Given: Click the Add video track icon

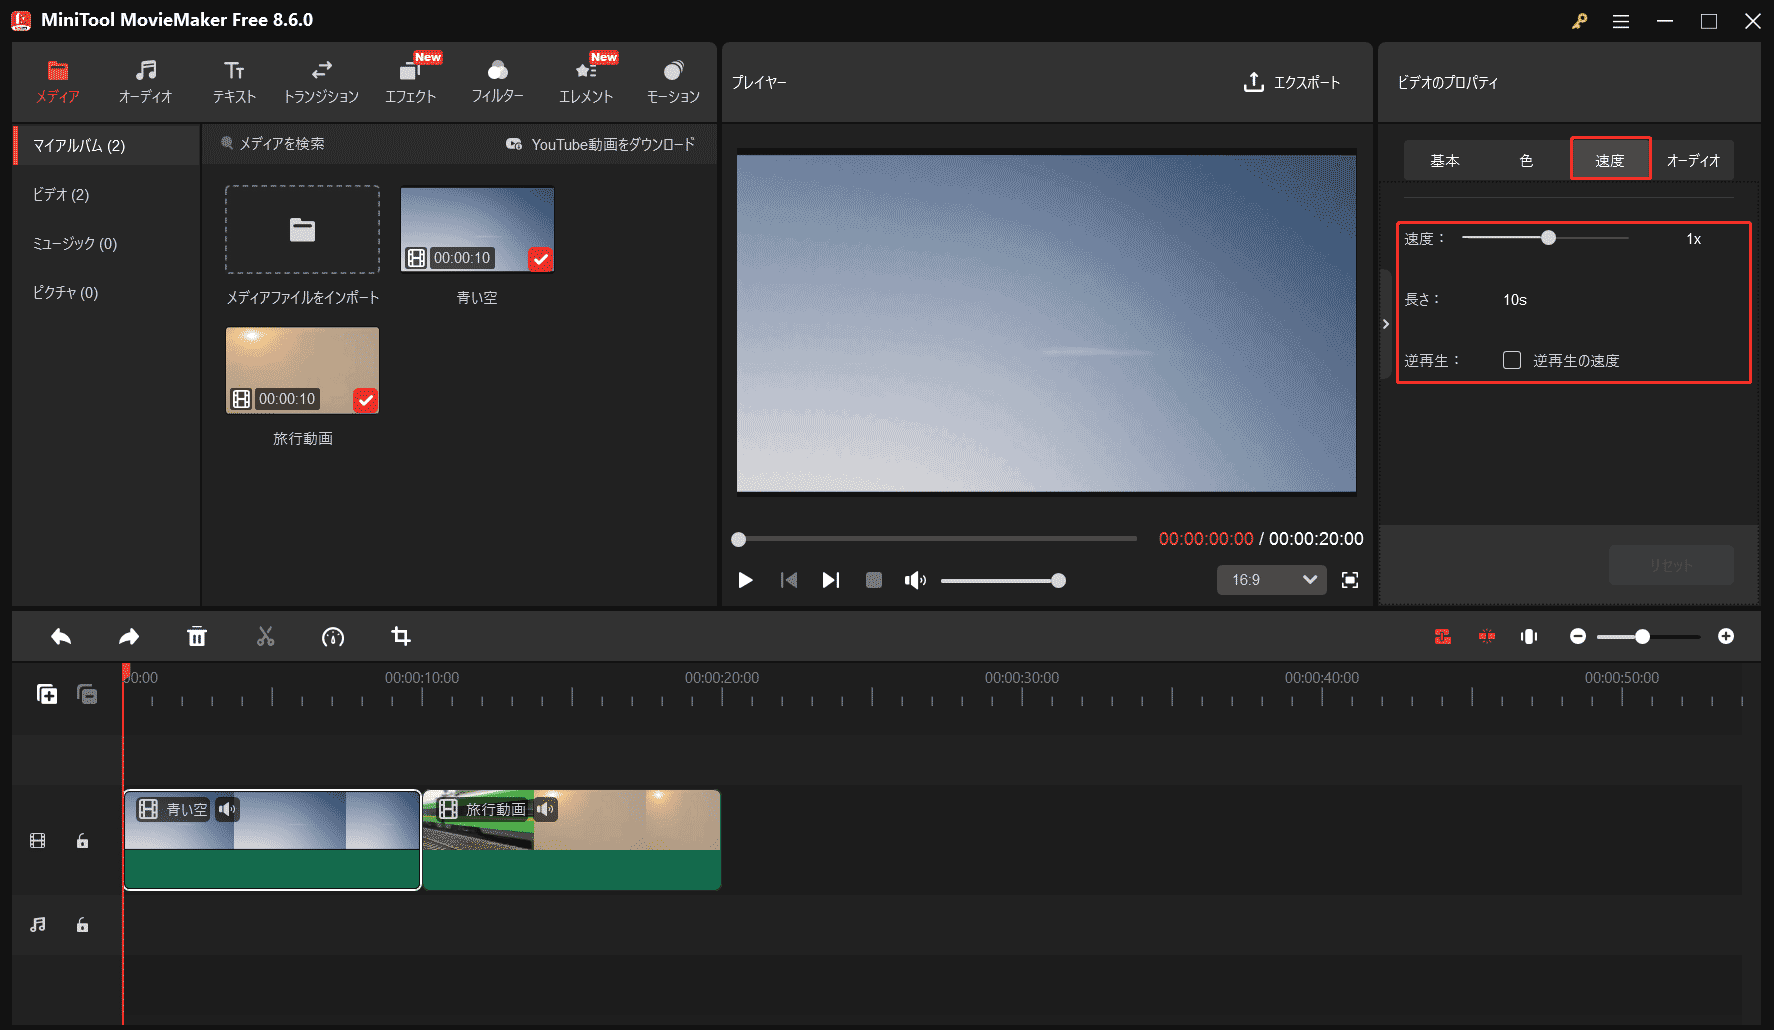Looking at the screenshot, I should (46, 694).
